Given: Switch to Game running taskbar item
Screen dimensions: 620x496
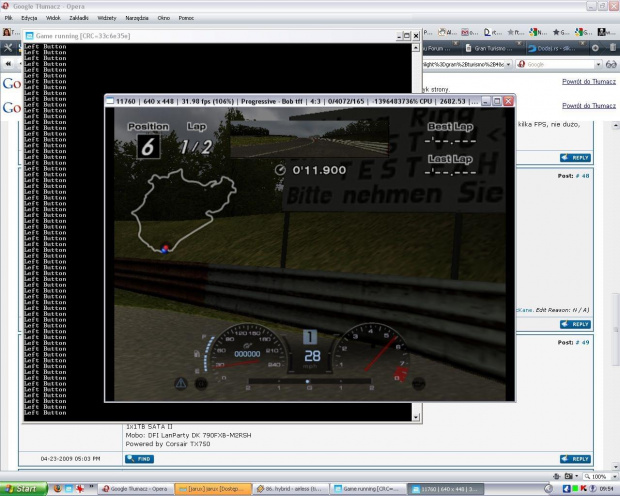Looking at the screenshot, I should point(368,489).
